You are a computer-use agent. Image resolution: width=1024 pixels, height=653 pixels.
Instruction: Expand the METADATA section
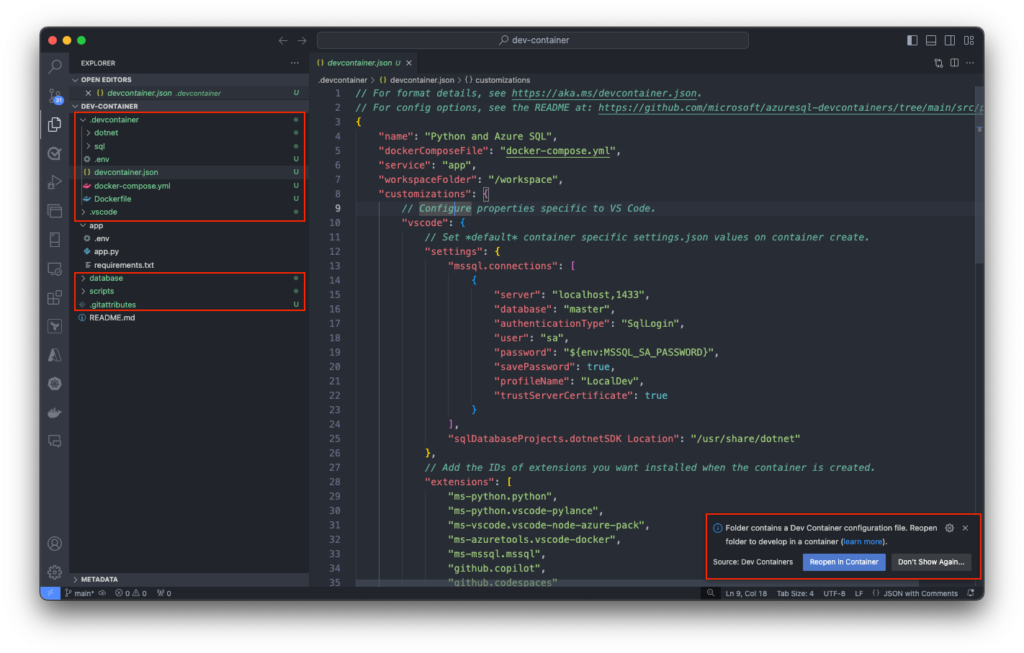(x=100, y=579)
